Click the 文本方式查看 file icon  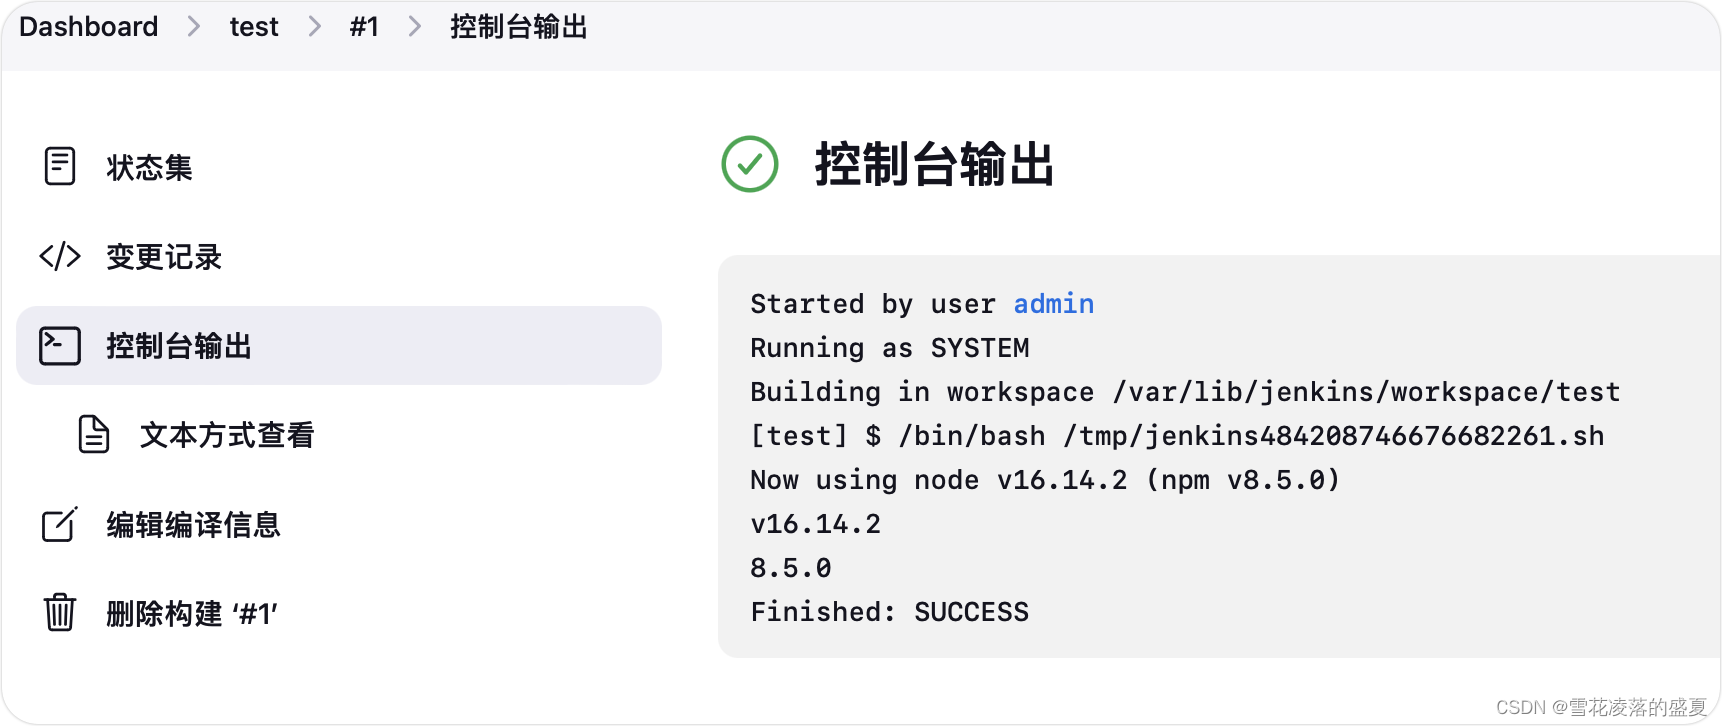(94, 435)
